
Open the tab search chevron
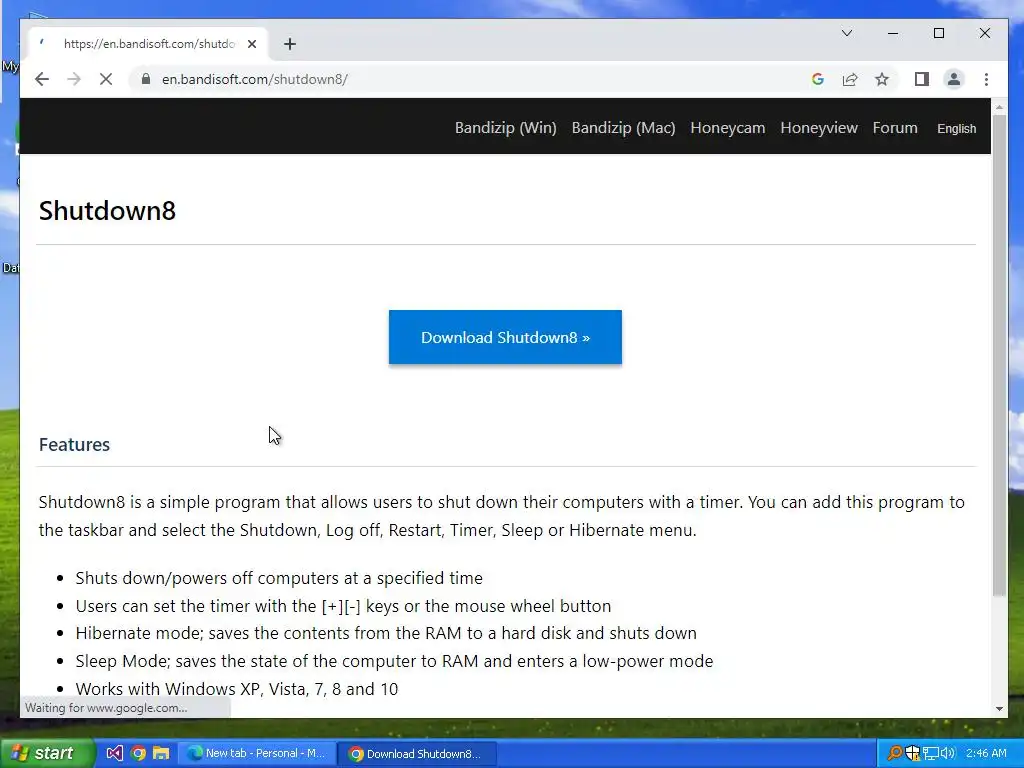pyautogui.click(x=847, y=33)
